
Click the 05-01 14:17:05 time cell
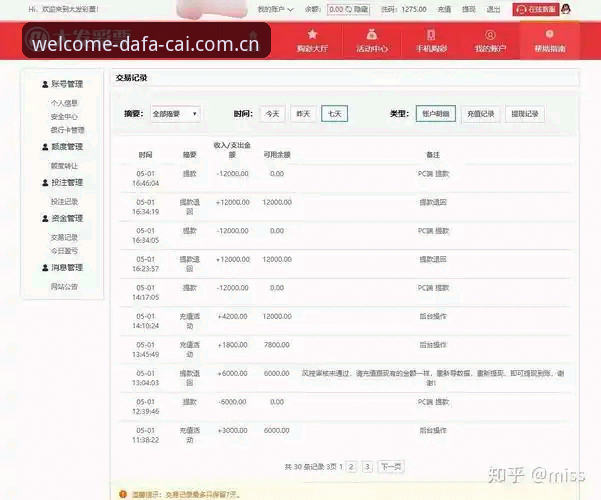(x=145, y=293)
